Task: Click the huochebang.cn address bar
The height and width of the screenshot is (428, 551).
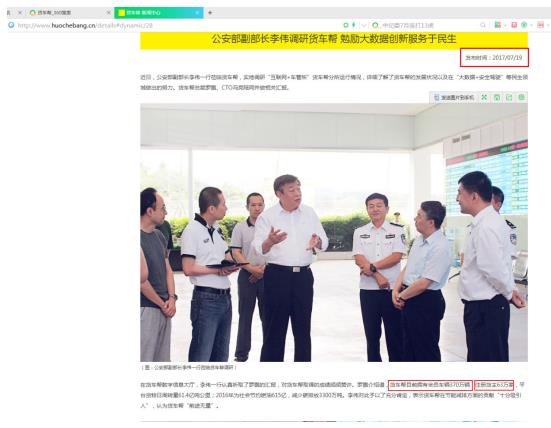Action: 176,25
